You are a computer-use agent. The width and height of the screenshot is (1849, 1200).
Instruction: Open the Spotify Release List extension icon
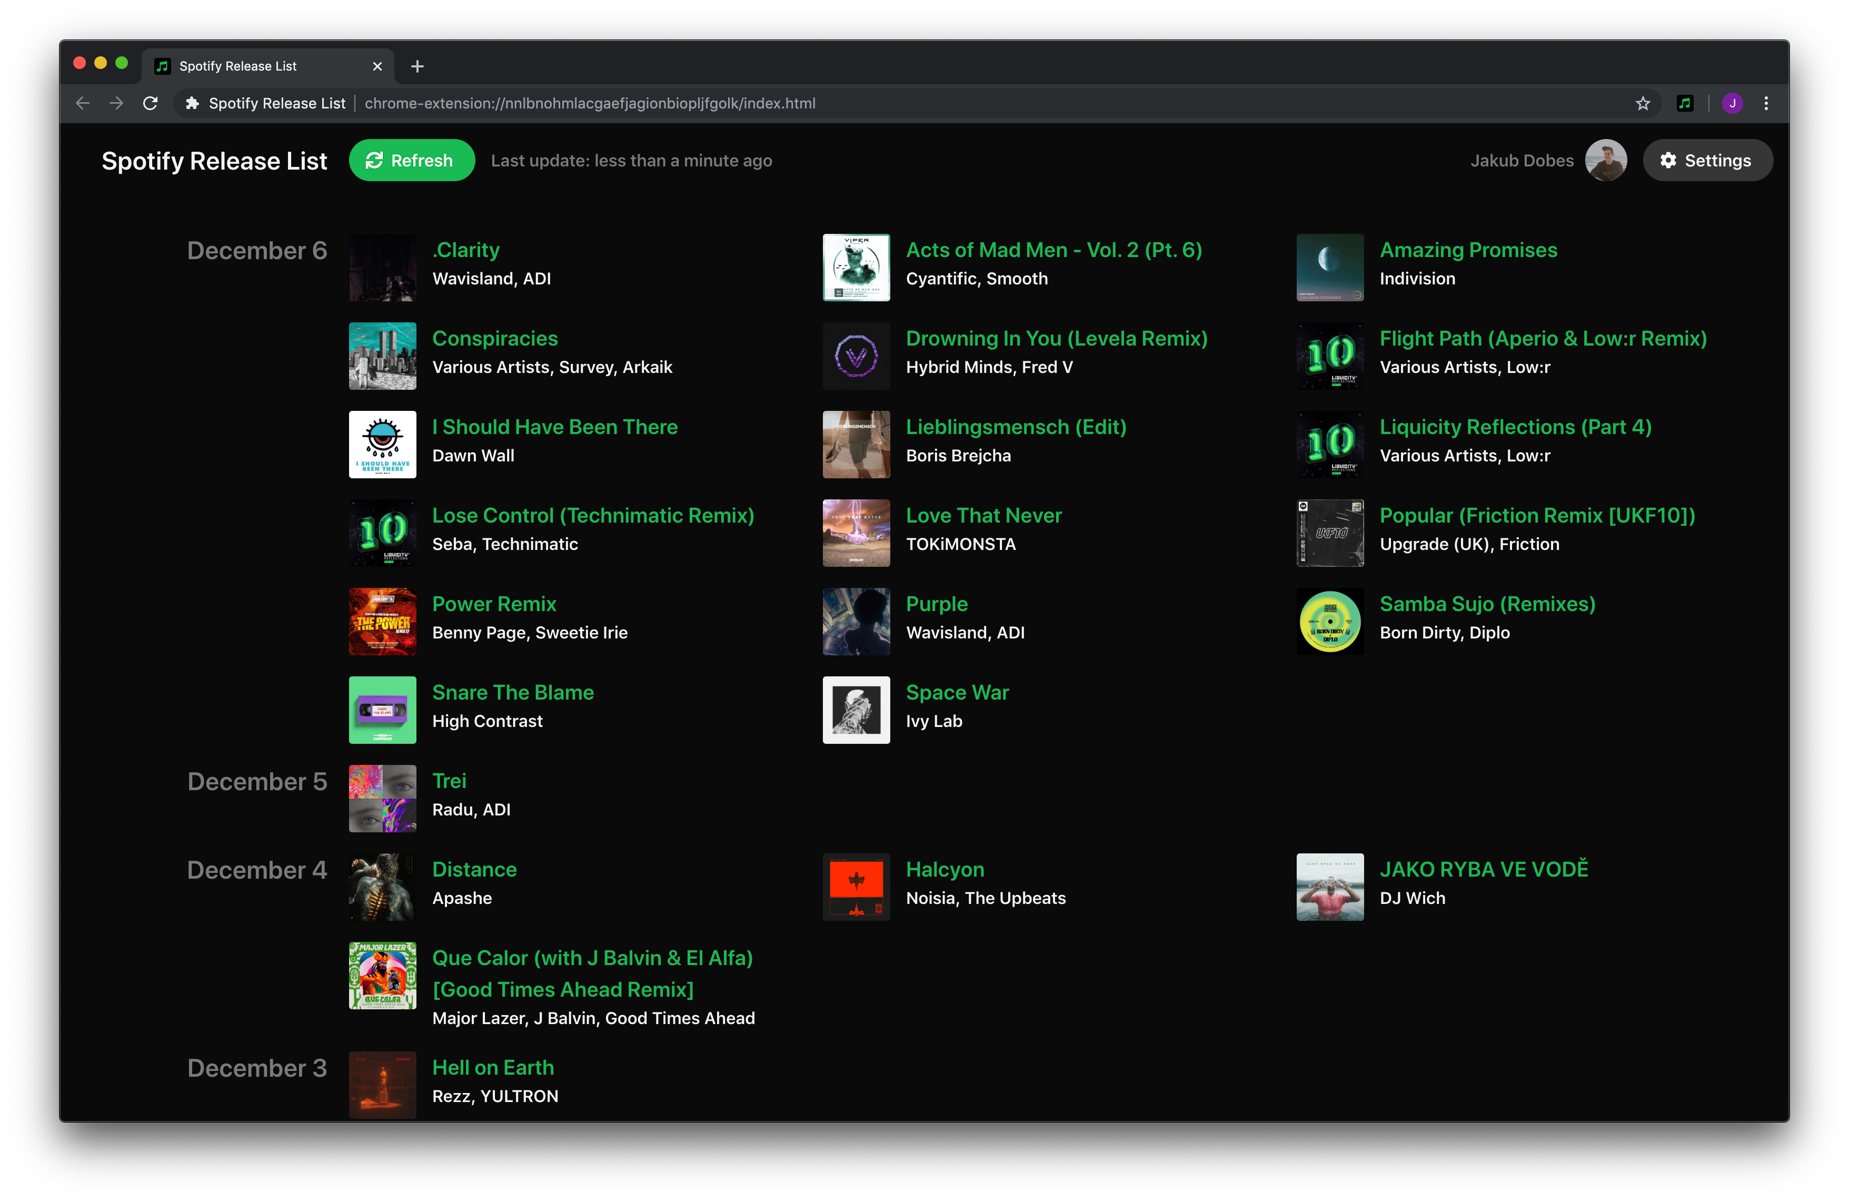(x=1685, y=103)
